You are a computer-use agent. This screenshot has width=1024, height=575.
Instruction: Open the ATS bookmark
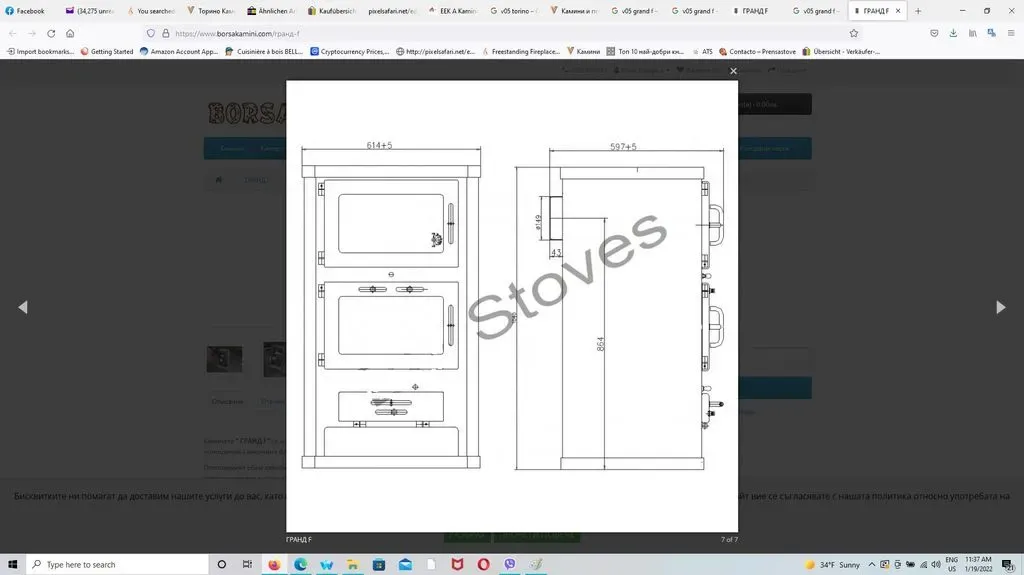click(x=703, y=52)
